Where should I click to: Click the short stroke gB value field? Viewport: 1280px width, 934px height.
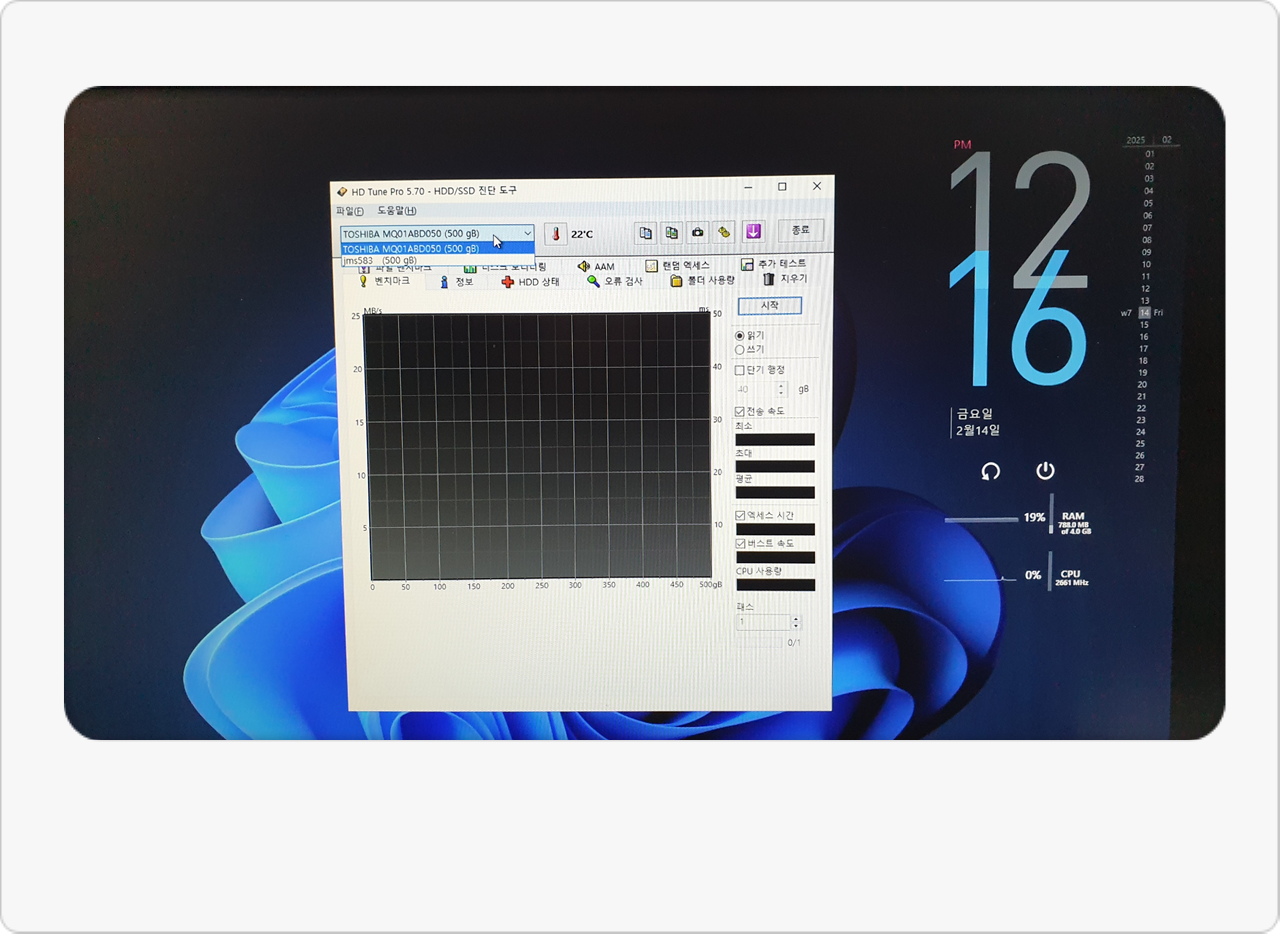coord(755,389)
